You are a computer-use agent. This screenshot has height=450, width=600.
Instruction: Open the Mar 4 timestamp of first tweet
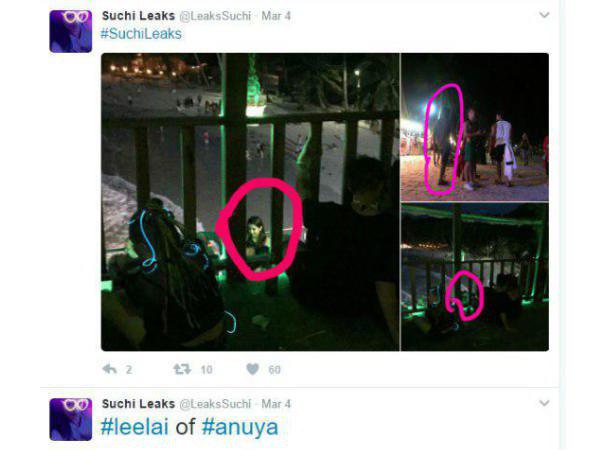276,16
